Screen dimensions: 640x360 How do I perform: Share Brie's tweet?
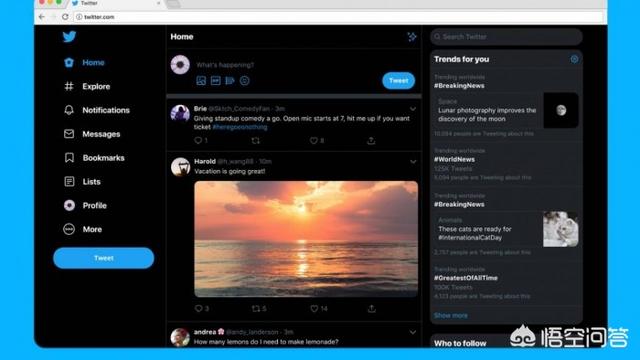click(371, 140)
